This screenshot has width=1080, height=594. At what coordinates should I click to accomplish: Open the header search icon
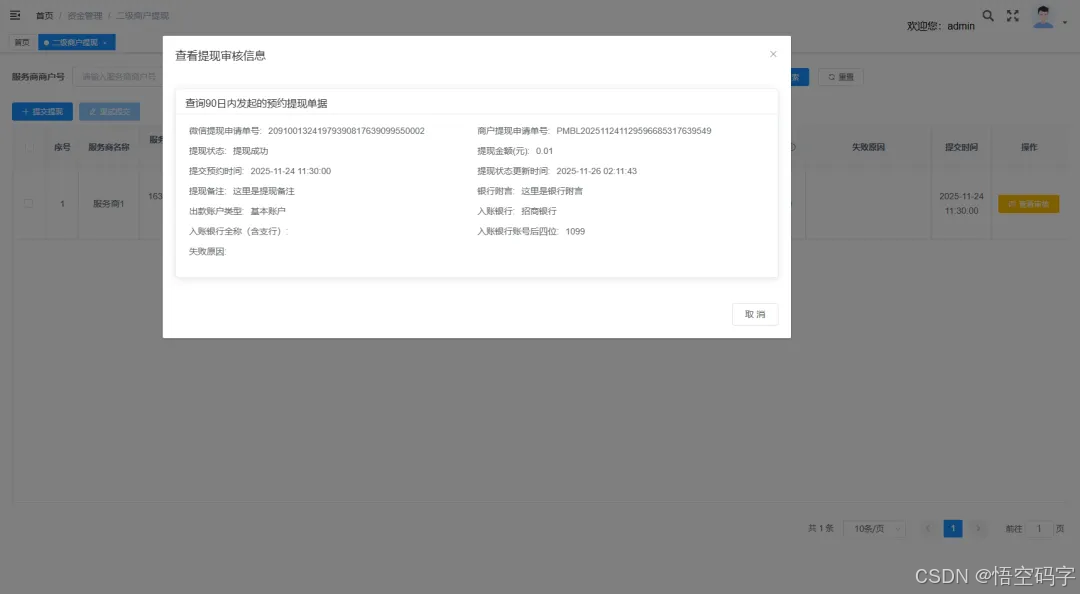coord(988,15)
